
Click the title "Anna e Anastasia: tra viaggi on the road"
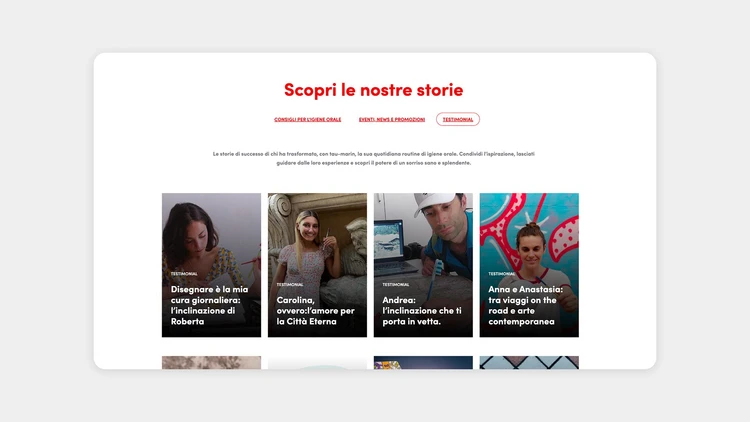[x=526, y=305]
